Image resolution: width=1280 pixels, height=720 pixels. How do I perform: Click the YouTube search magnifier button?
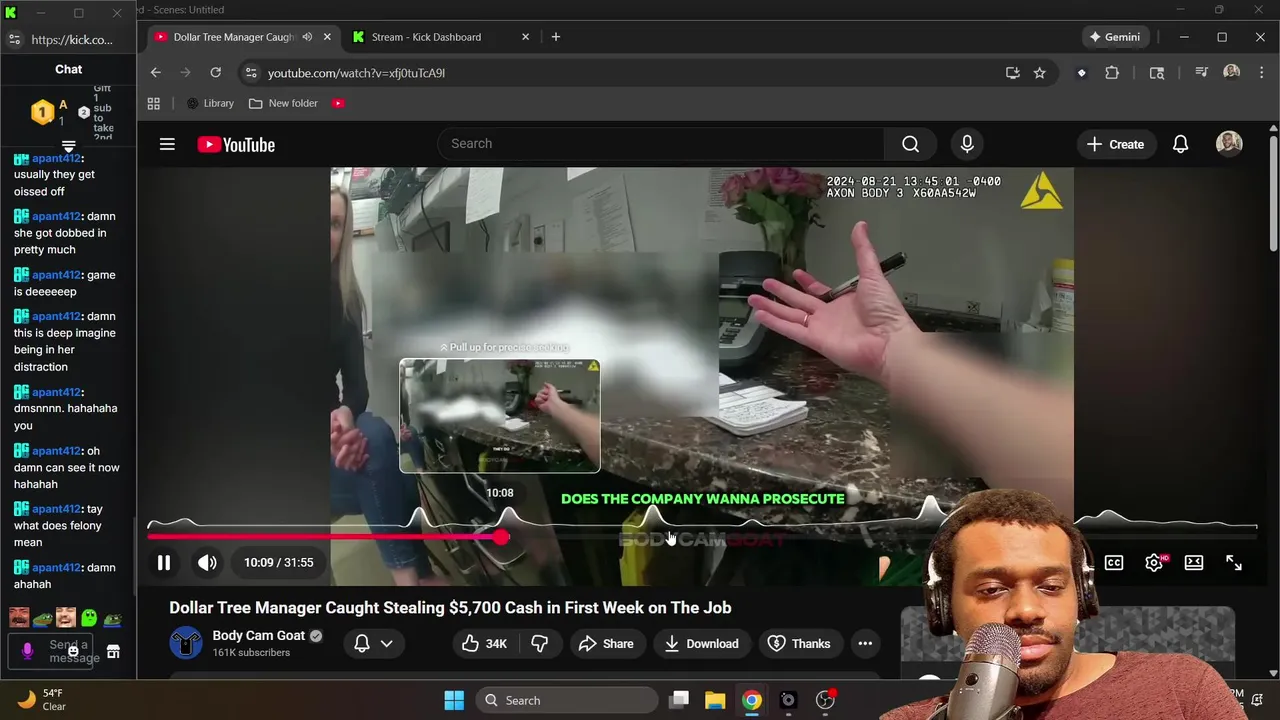click(910, 144)
